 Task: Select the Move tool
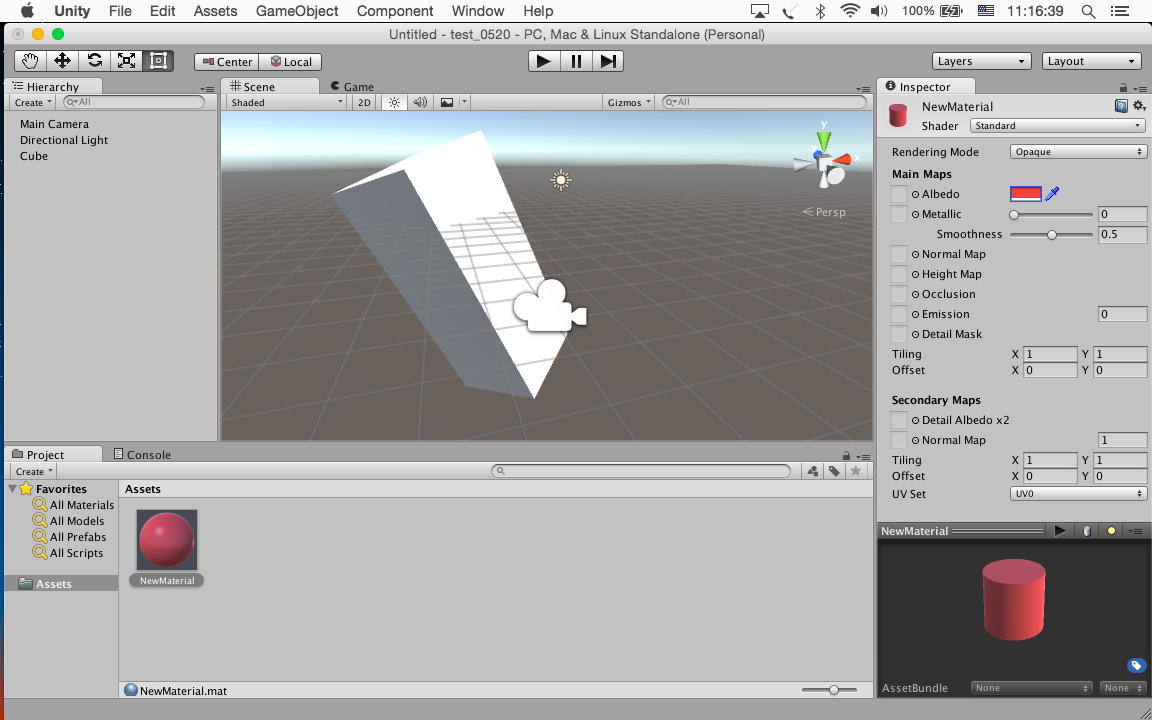click(x=62, y=61)
